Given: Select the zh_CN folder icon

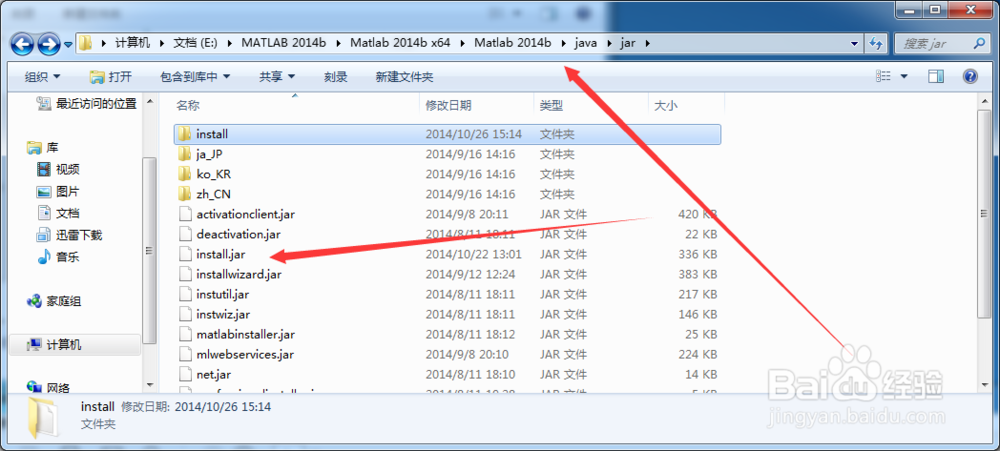Looking at the screenshot, I should (184, 194).
